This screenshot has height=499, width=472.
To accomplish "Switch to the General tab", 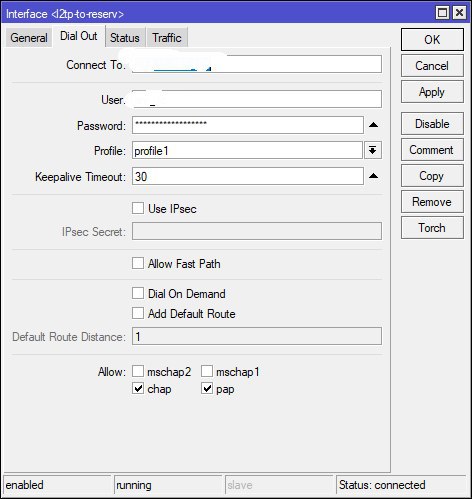I will 29,37.
